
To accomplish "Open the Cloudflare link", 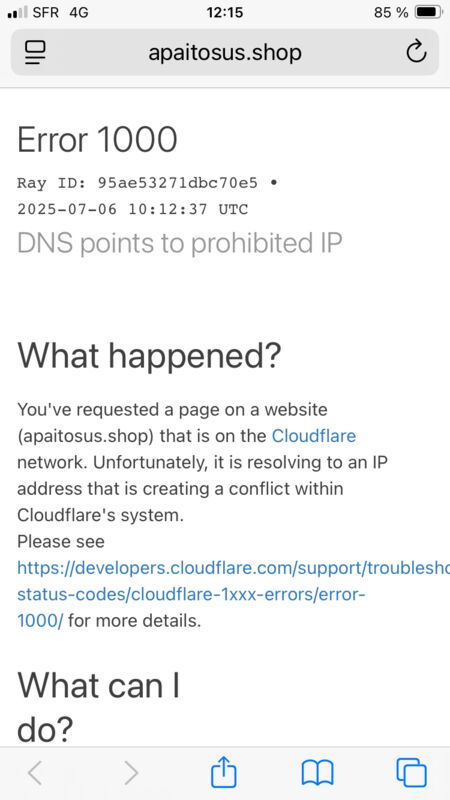I will [314, 436].
